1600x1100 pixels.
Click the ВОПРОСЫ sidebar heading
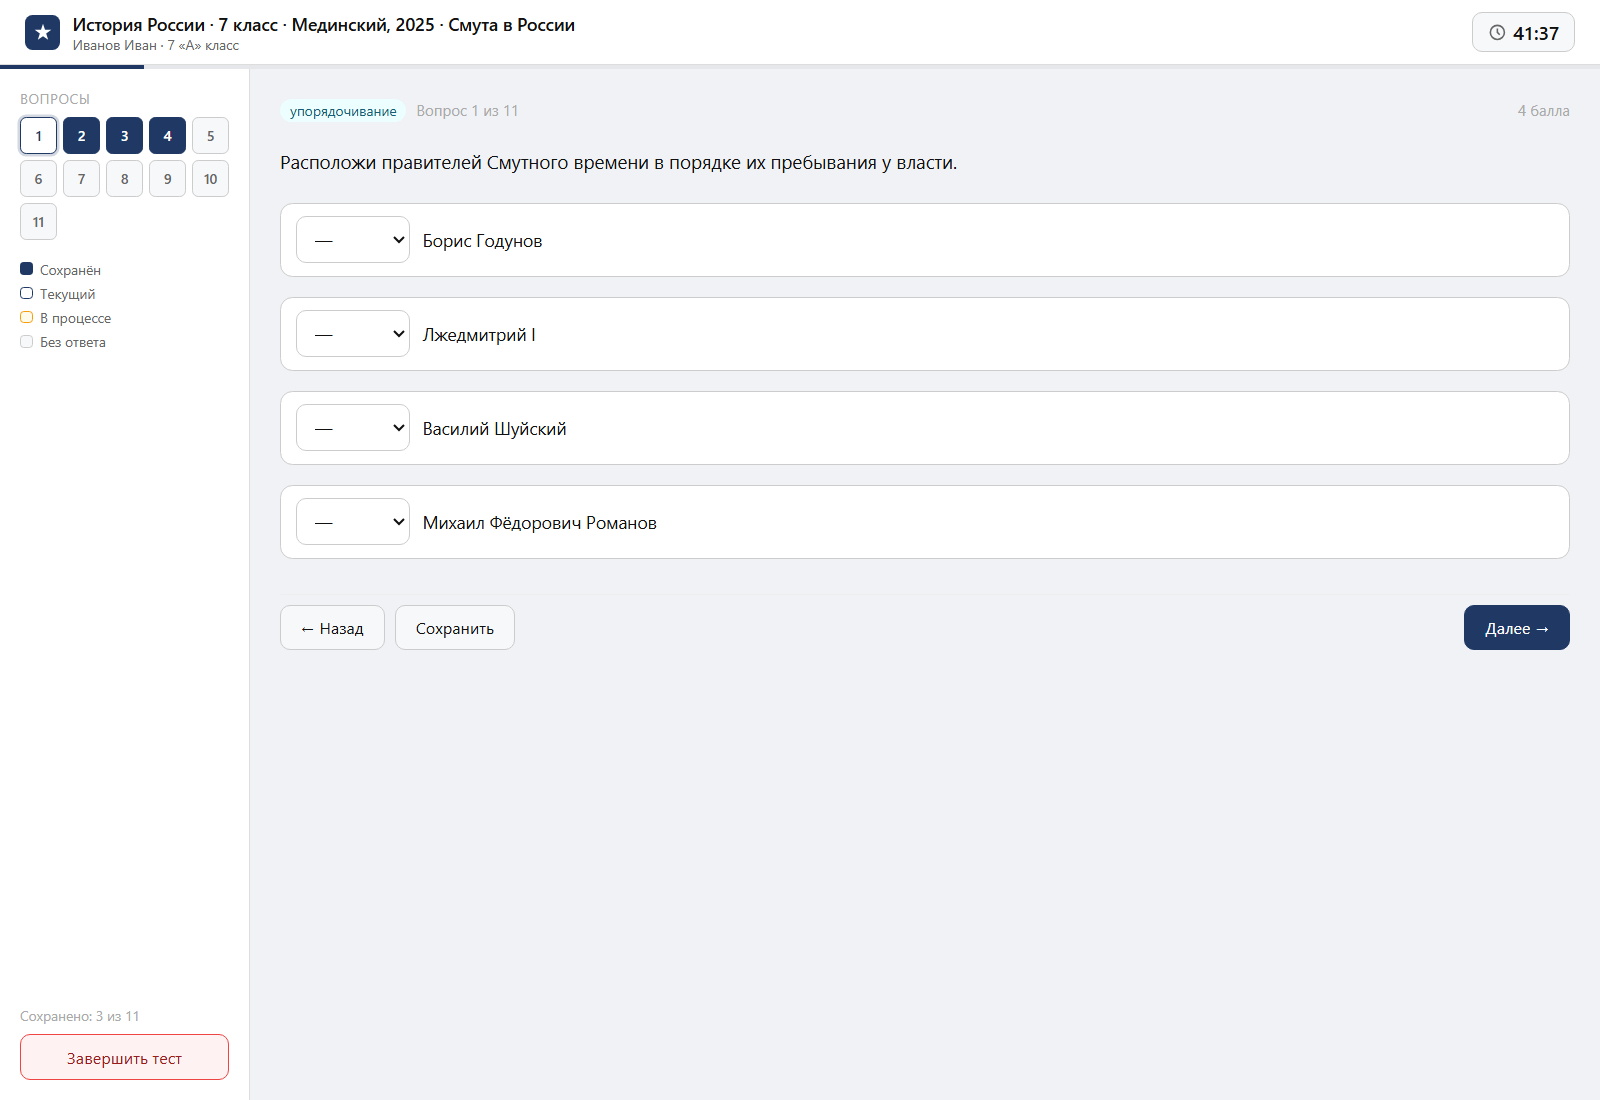(55, 99)
